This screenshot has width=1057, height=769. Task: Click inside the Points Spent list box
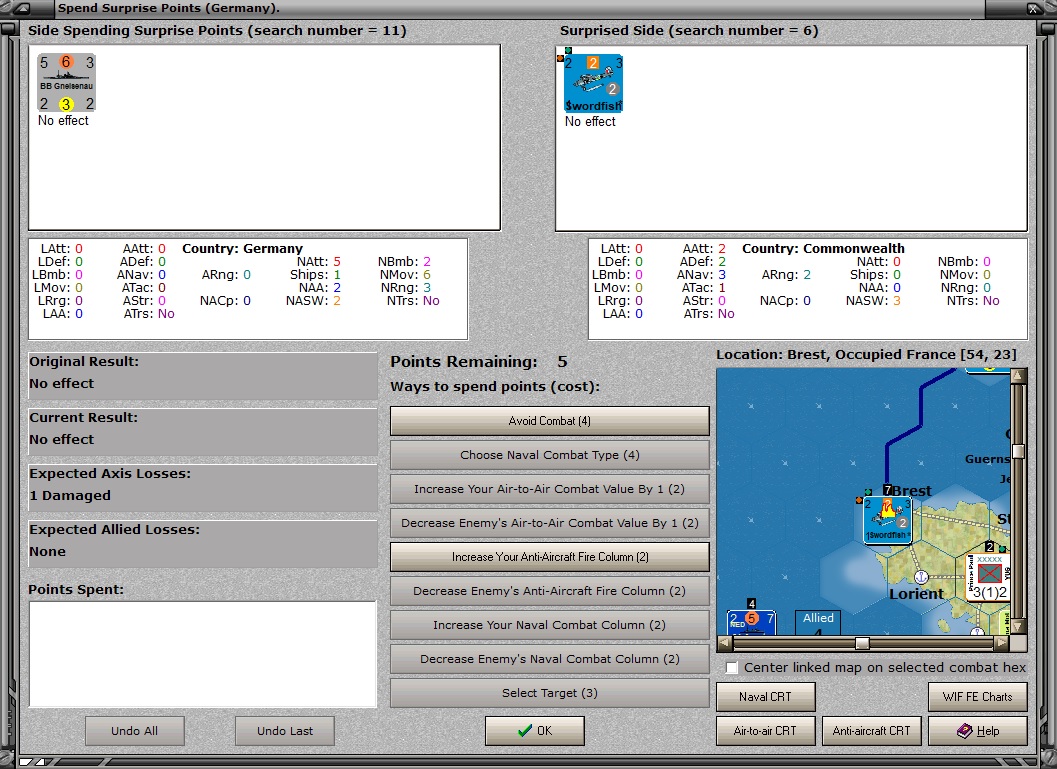[203, 654]
